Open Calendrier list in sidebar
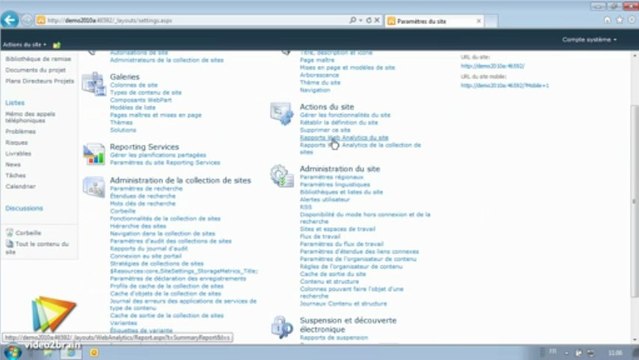The width and height of the screenshot is (639, 360). (x=20, y=186)
